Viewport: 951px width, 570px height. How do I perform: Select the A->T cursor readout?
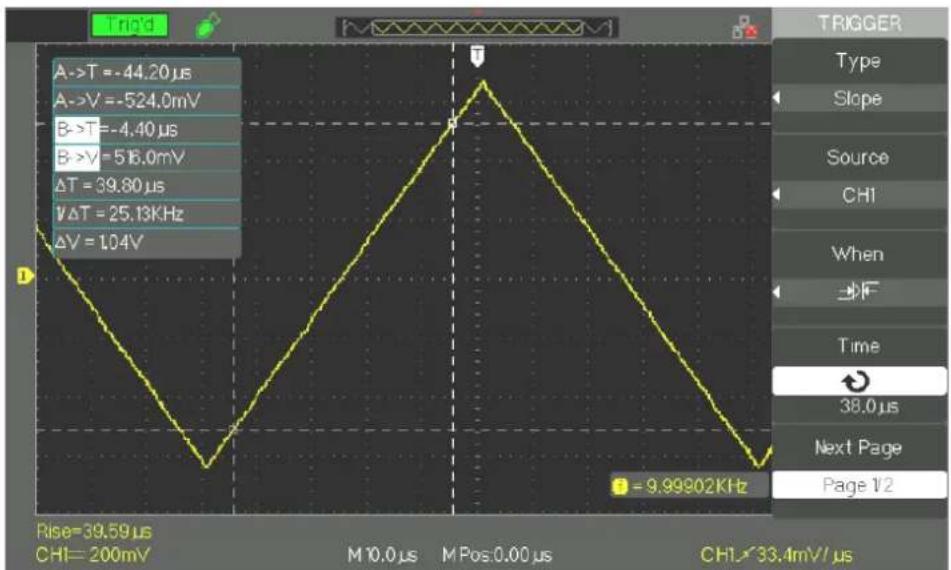pos(146,73)
